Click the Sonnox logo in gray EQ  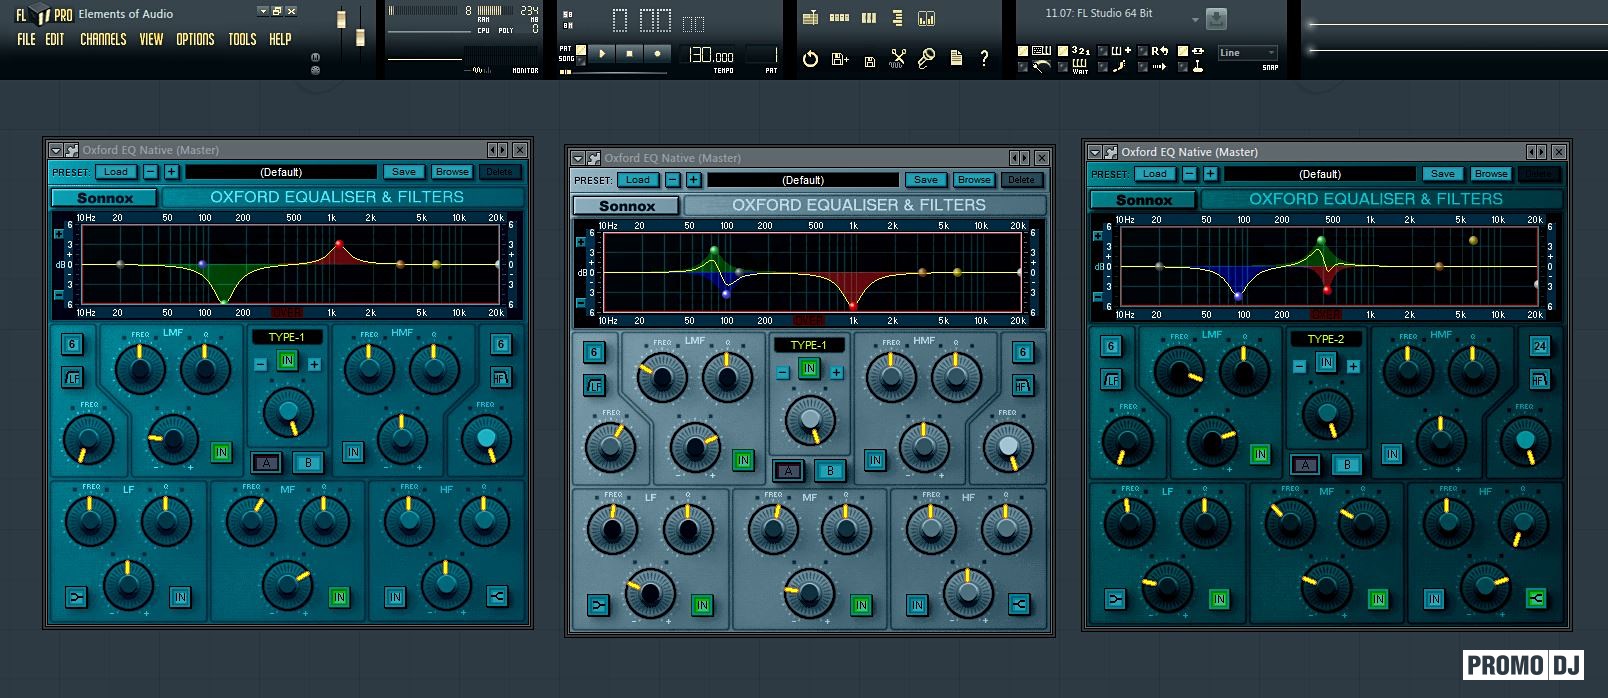coord(627,206)
